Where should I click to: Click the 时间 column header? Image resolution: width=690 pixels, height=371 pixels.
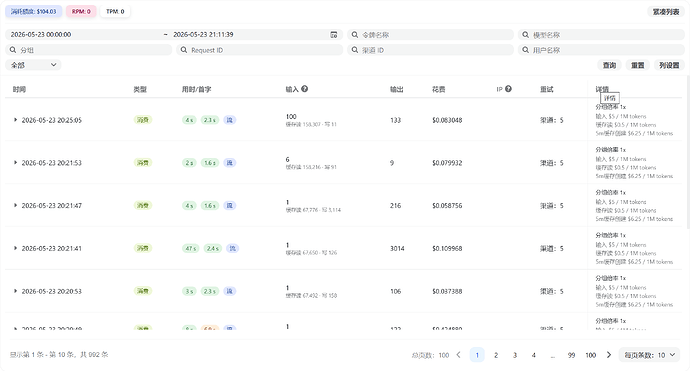19,89
